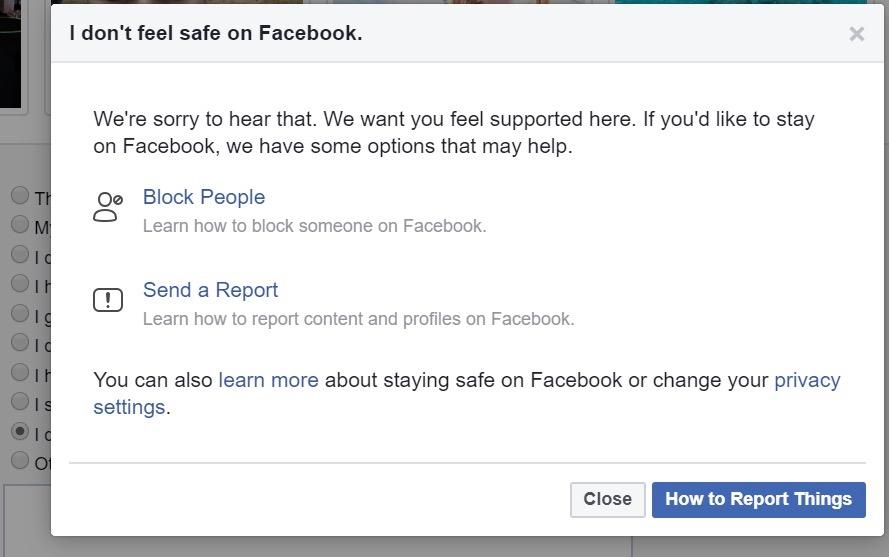Select the last radio button starting with "Ot"
This screenshot has width=889, height=557.
20,460
